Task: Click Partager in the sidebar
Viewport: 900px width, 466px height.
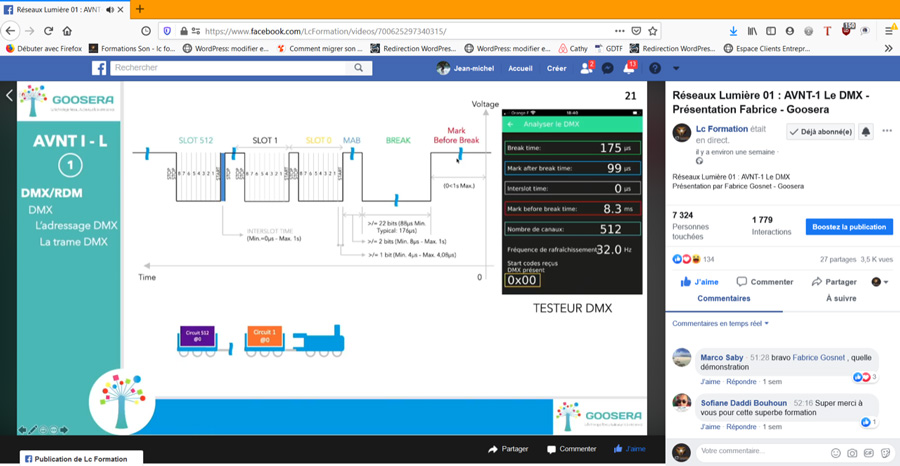Action: pos(833,282)
